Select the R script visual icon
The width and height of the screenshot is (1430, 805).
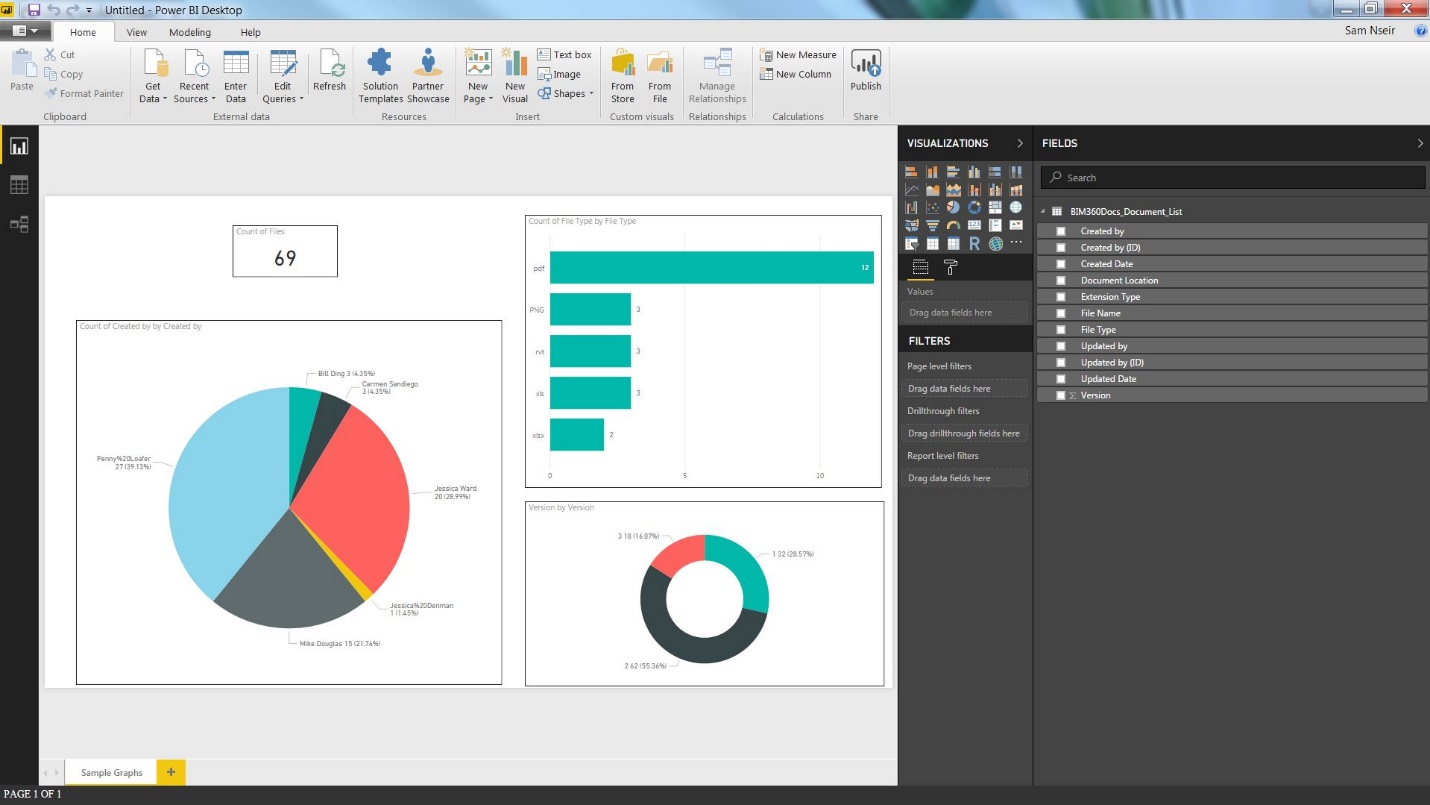(975, 244)
